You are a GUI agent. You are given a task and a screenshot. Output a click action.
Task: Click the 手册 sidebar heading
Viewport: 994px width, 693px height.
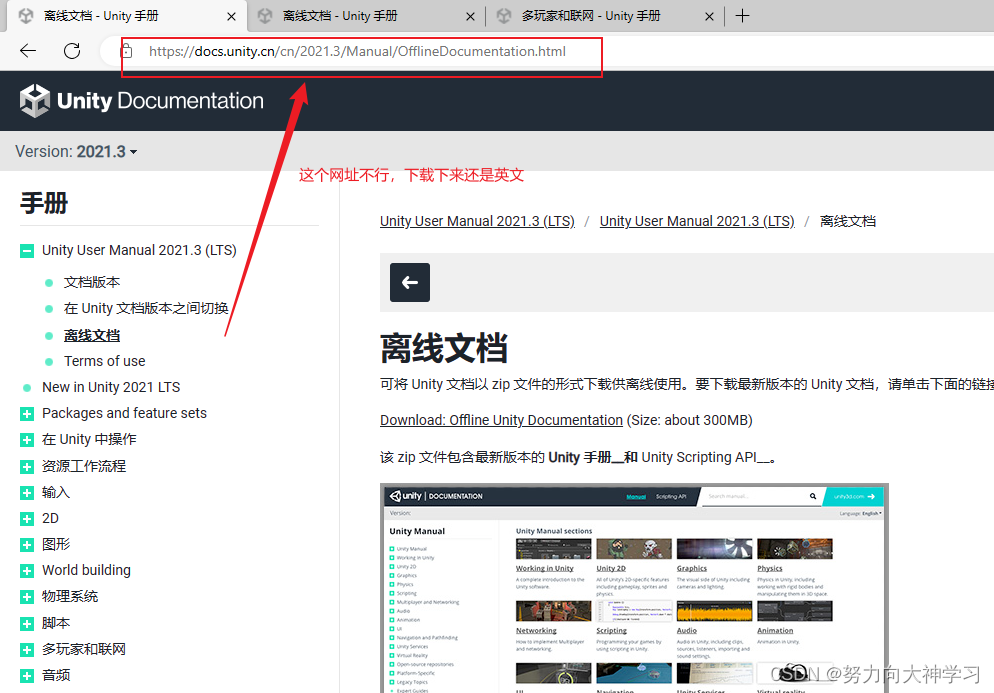point(44,204)
